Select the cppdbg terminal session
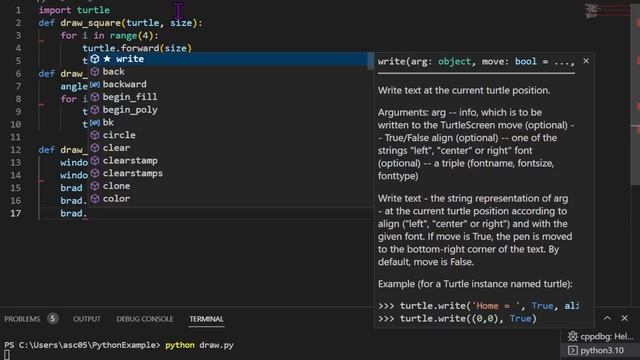This screenshot has height=360, width=640. (601, 336)
